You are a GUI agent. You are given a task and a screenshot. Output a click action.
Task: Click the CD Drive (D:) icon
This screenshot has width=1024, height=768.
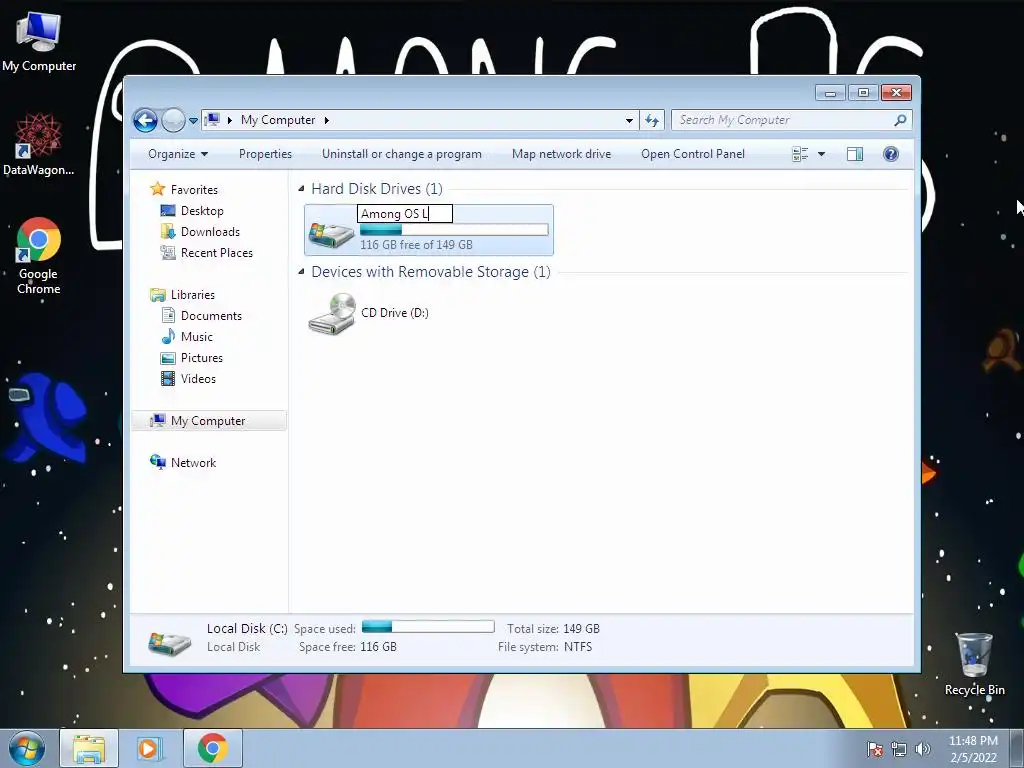point(332,313)
